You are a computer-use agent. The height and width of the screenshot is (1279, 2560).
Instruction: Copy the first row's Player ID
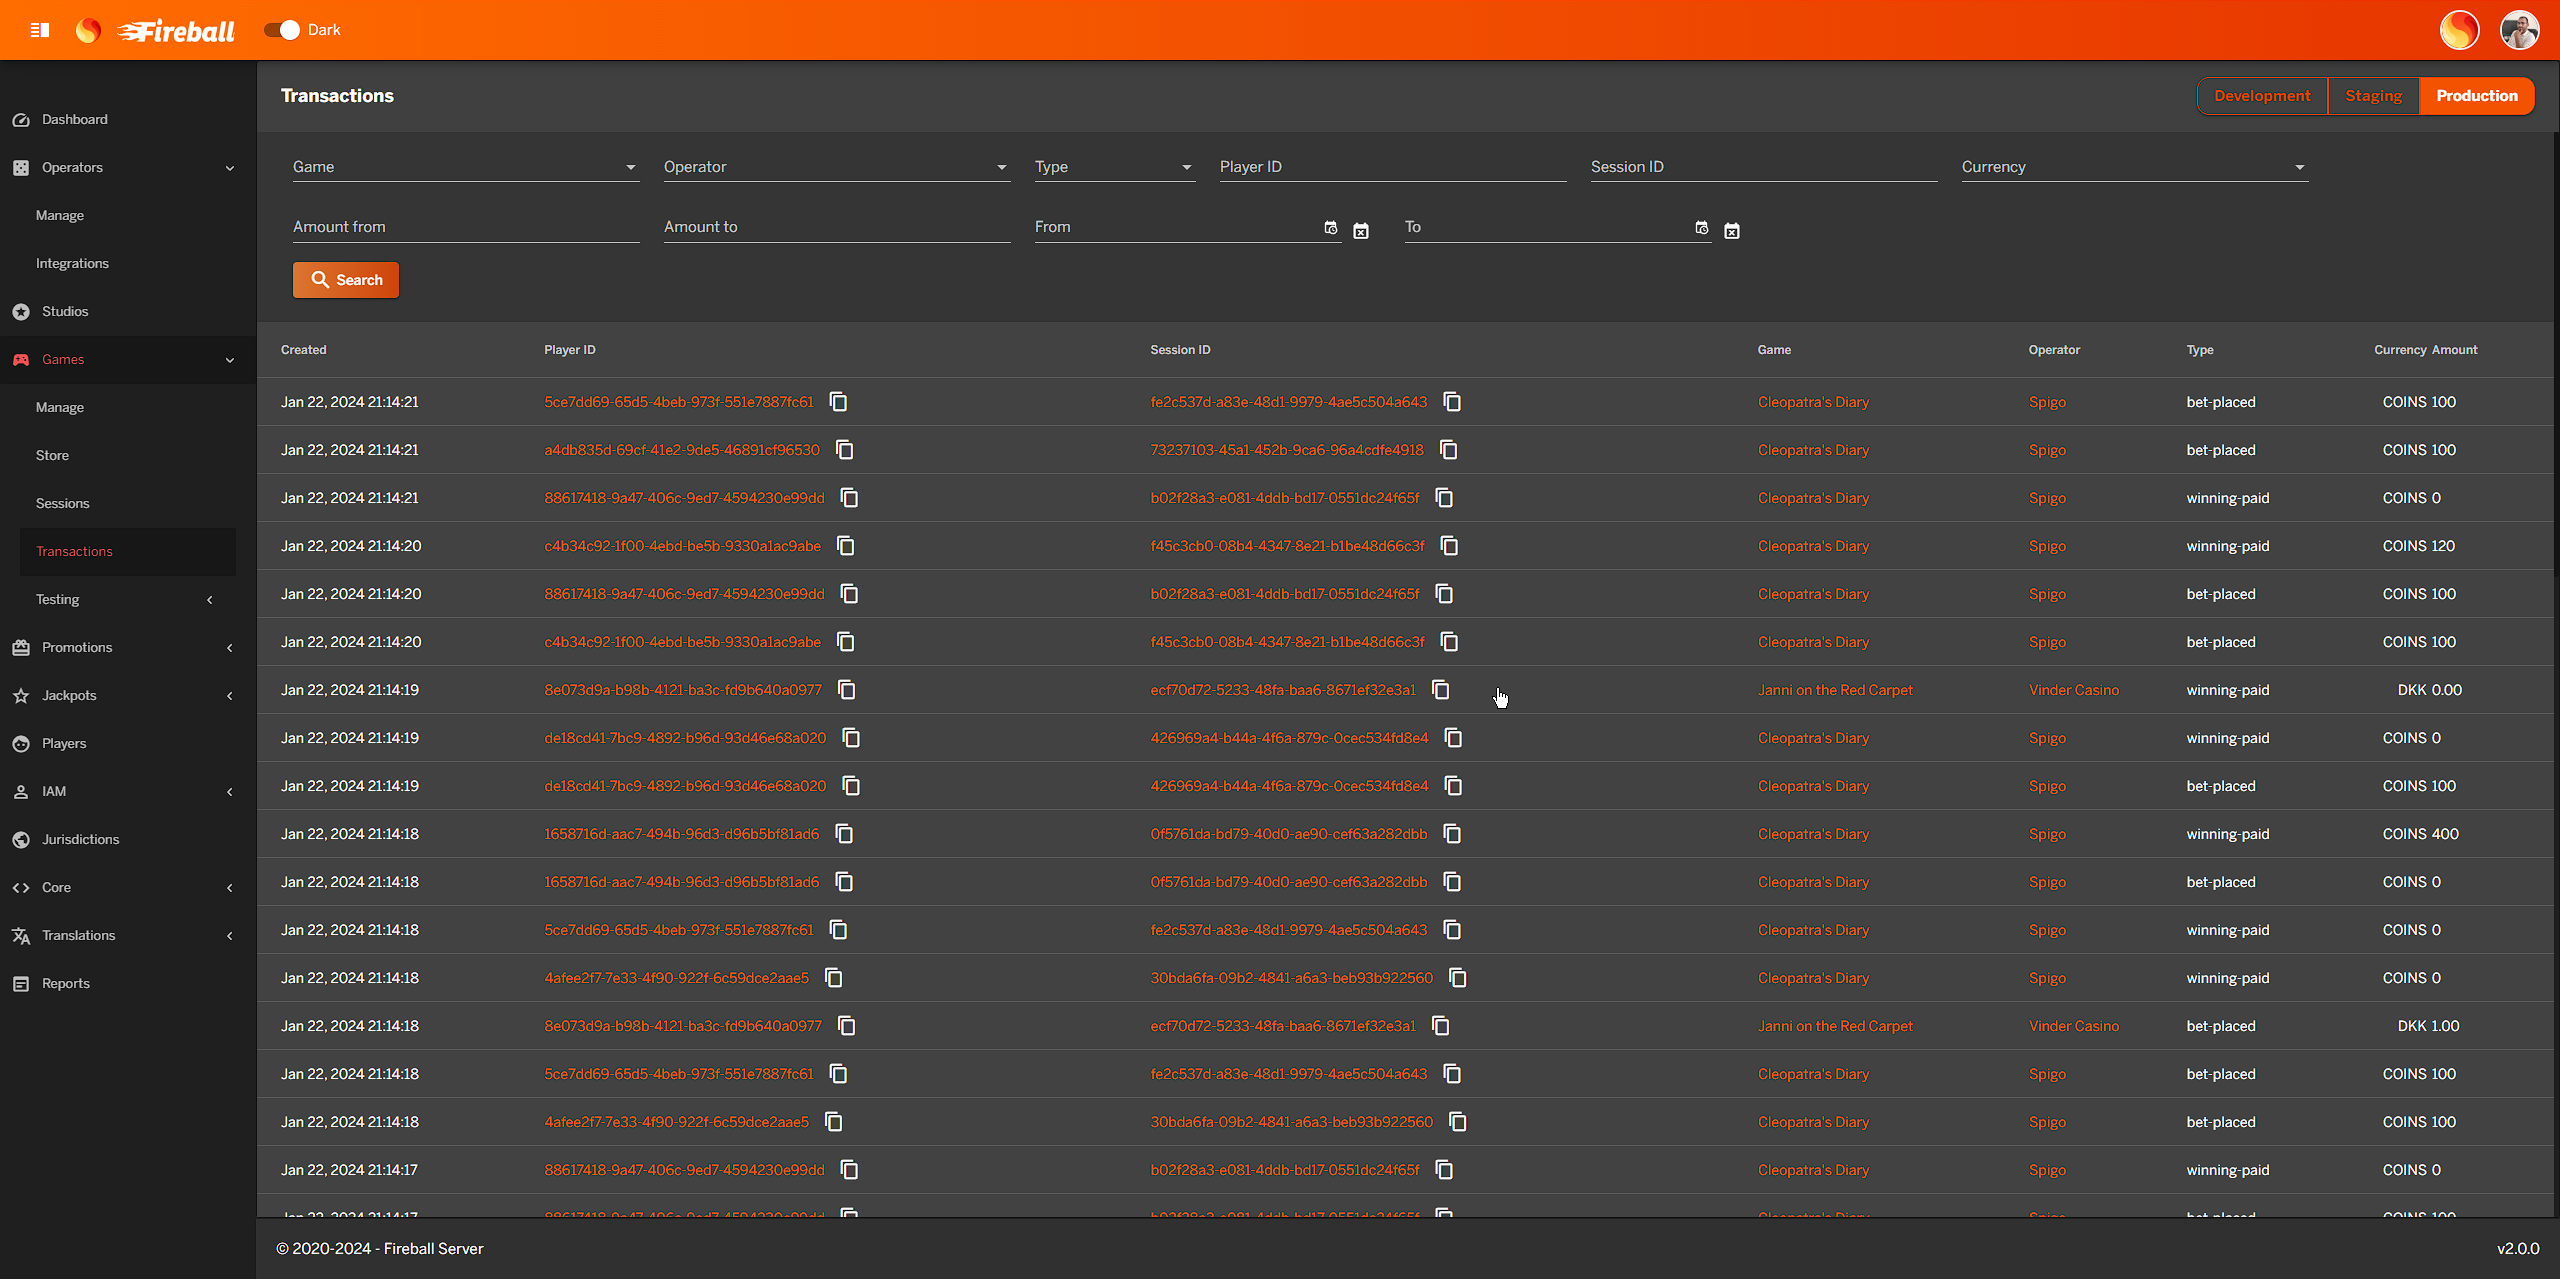click(x=839, y=402)
